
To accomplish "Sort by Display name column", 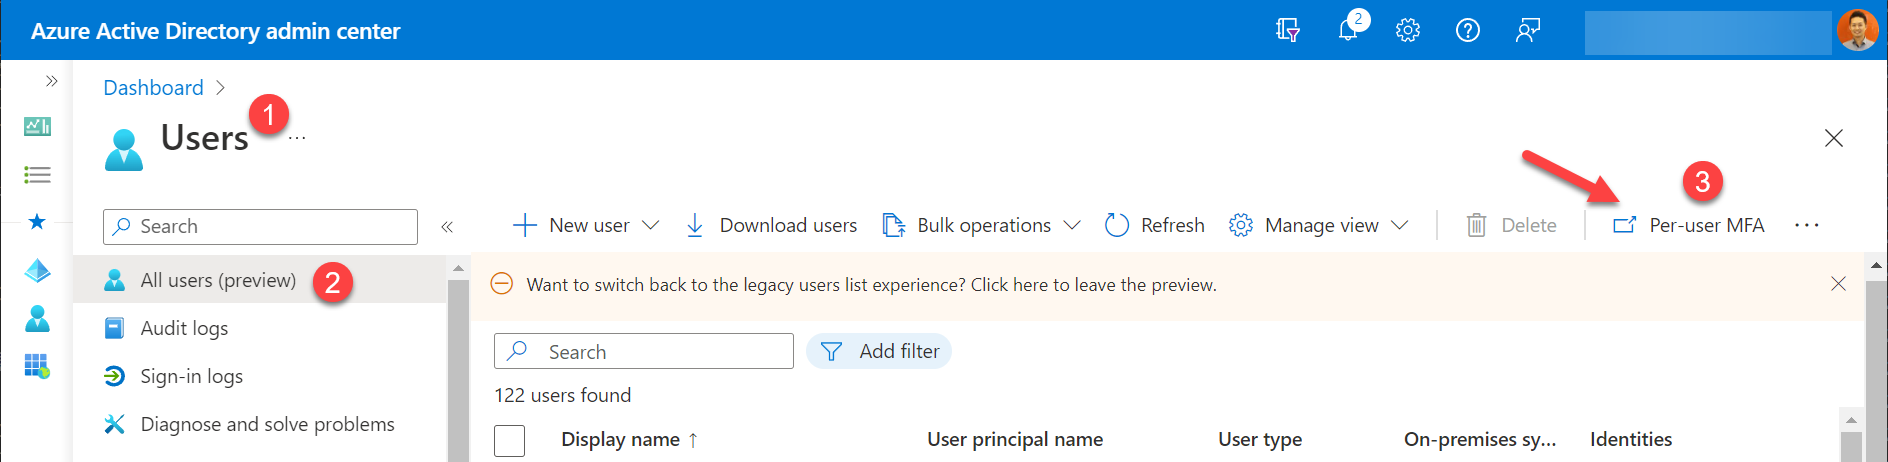I will [630, 439].
